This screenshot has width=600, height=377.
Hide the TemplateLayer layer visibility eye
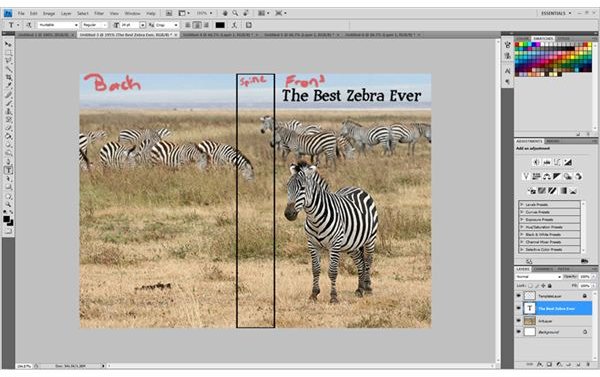pyautogui.click(x=518, y=296)
